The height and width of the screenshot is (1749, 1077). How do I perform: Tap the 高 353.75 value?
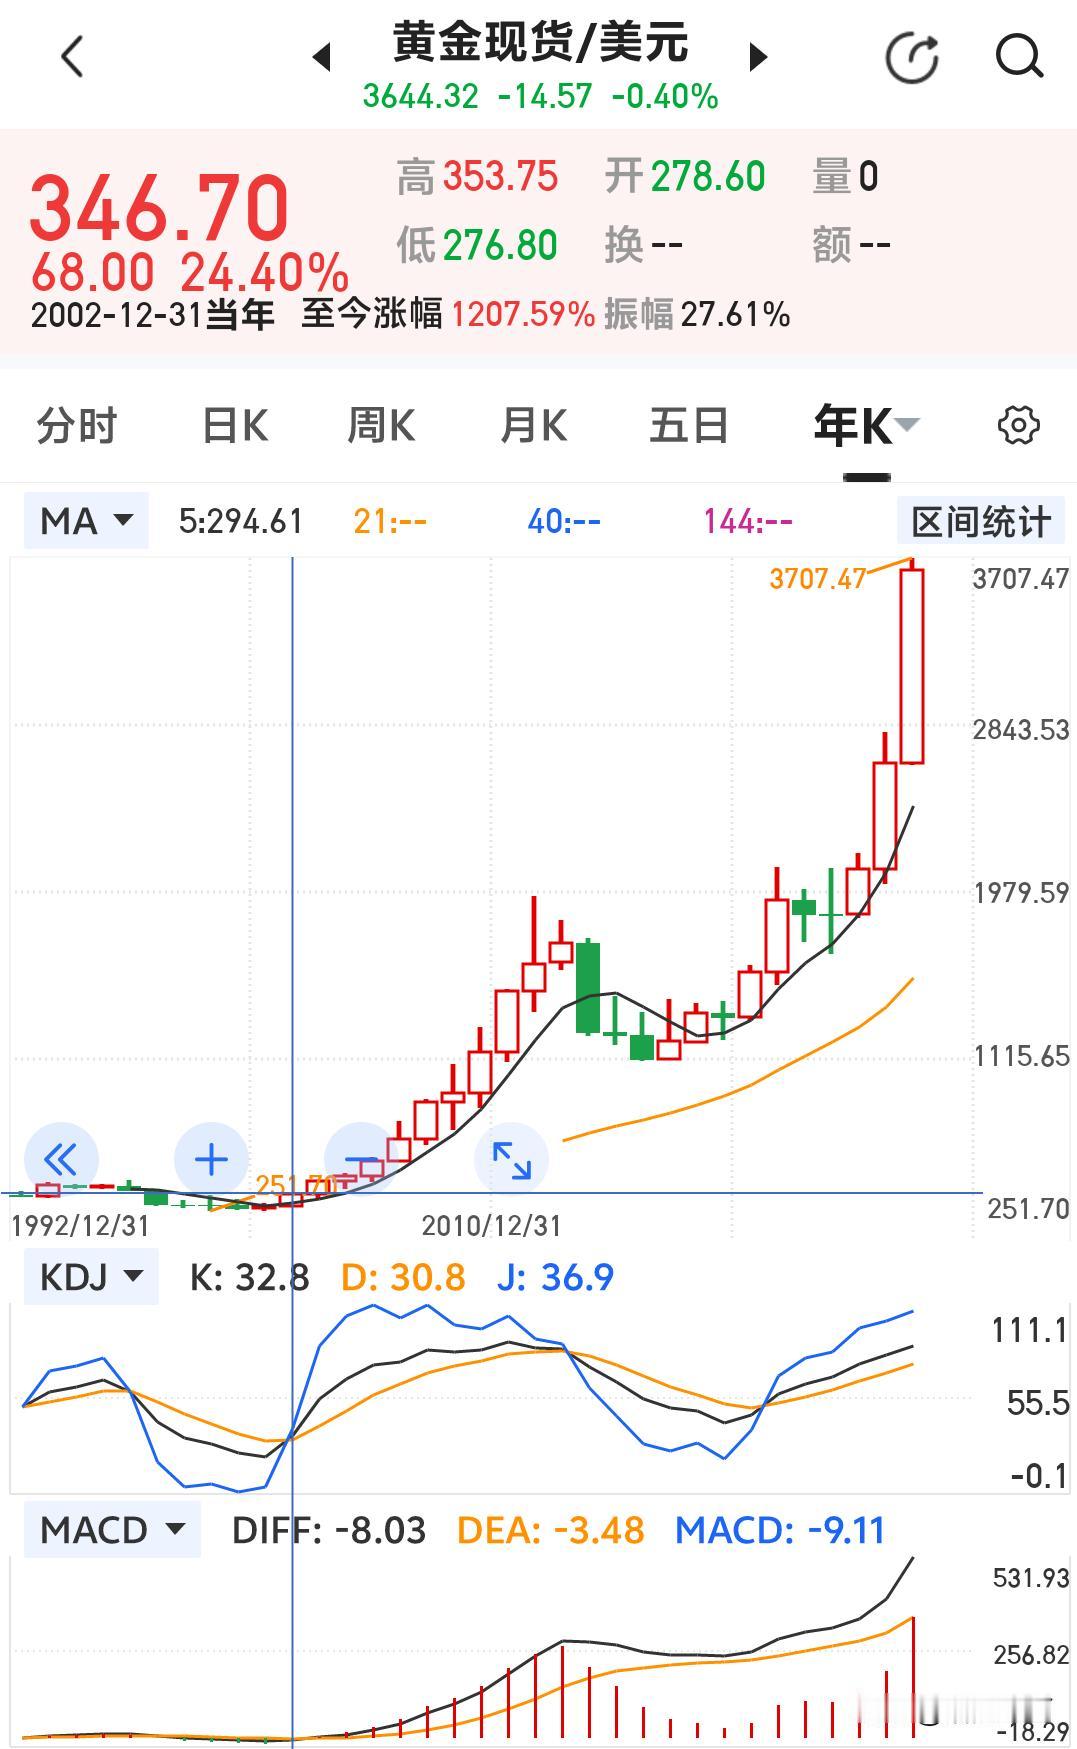click(477, 177)
